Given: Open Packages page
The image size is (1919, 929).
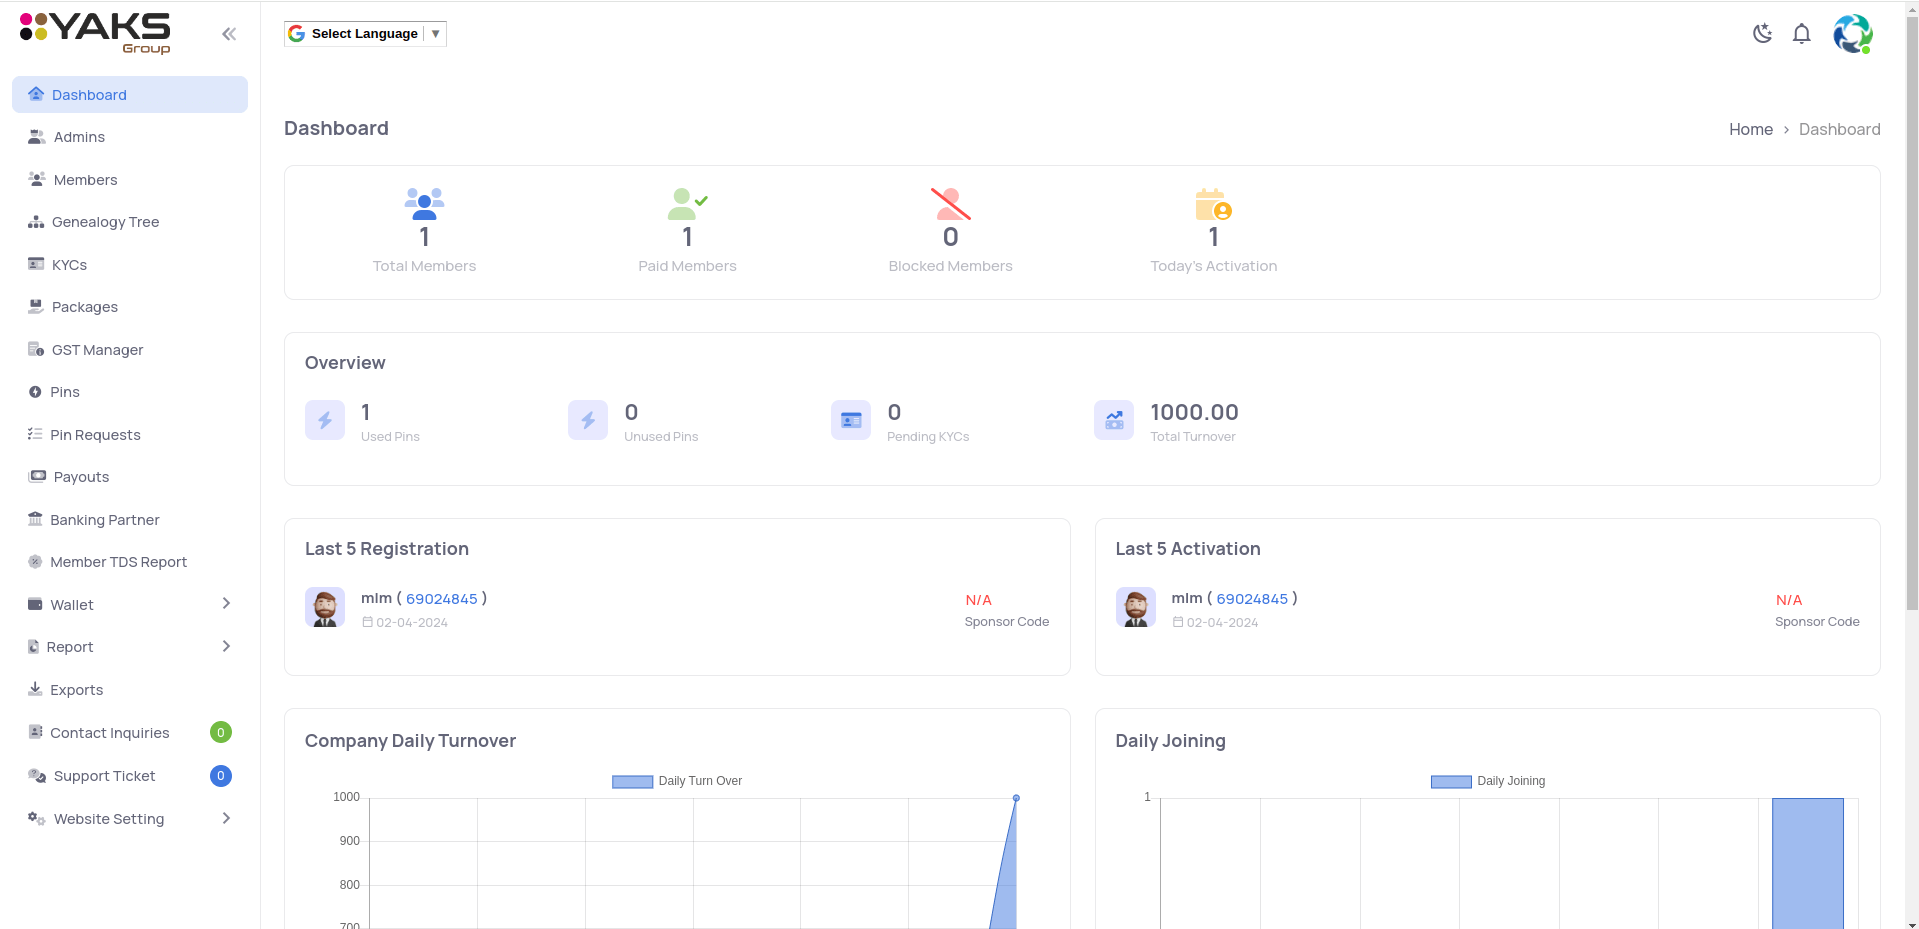Looking at the screenshot, I should click(x=130, y=307).
